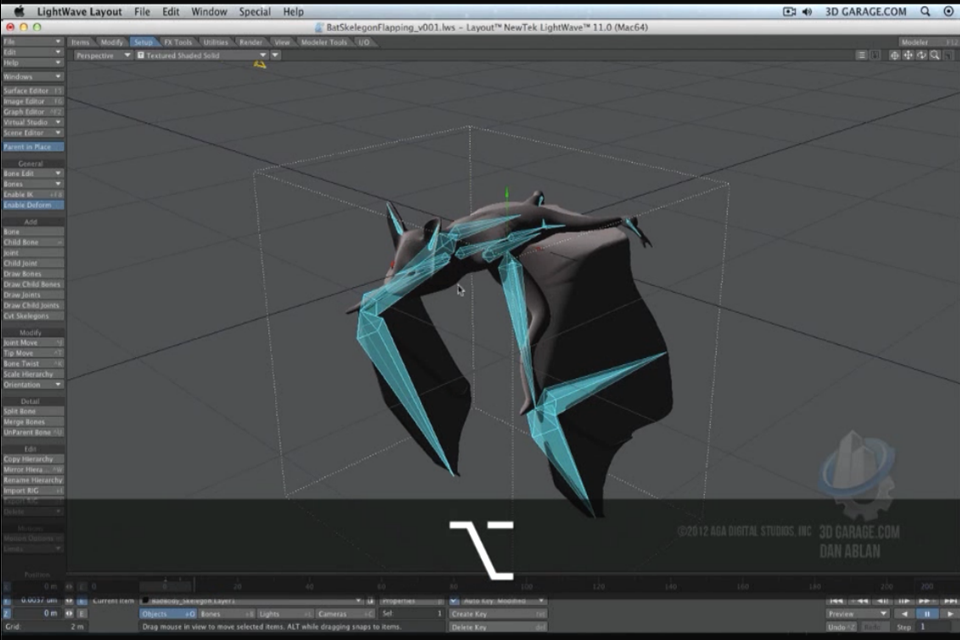Pause the animation playback
Image resolution: width=960 pixels, height=640 pixels.
[927, 614]
